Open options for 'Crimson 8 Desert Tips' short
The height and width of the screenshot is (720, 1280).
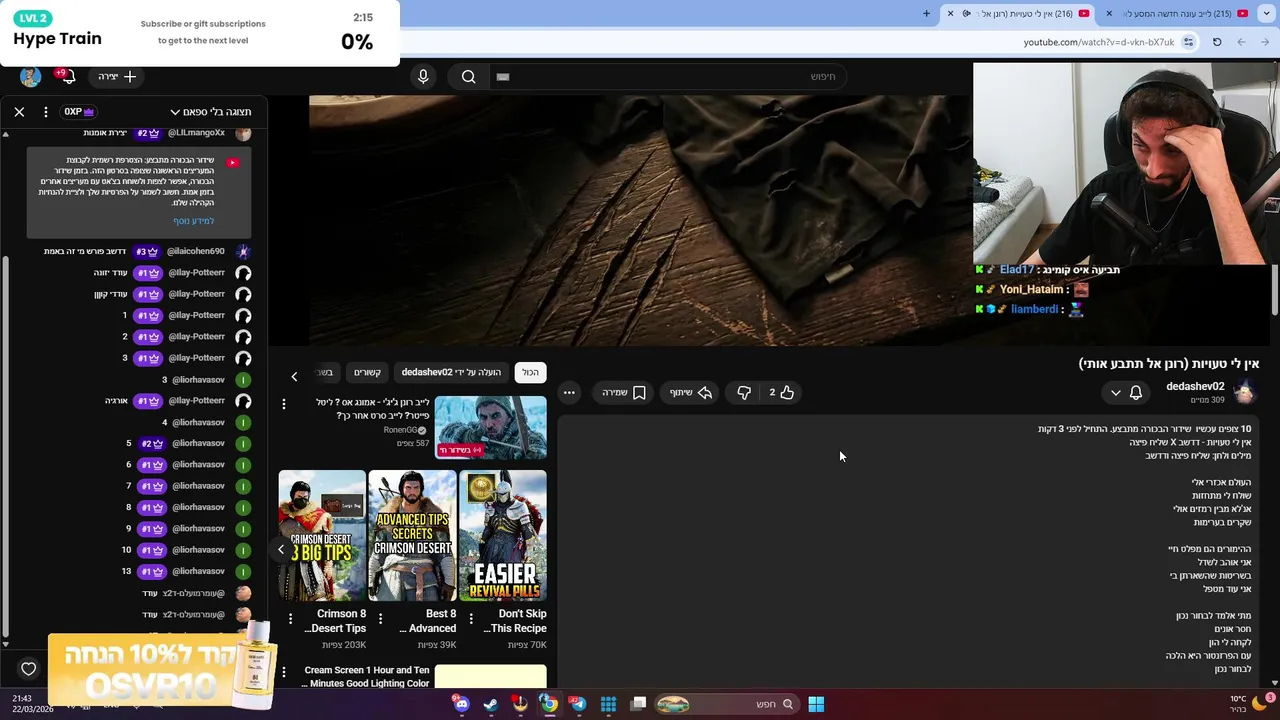click(290, 619)
